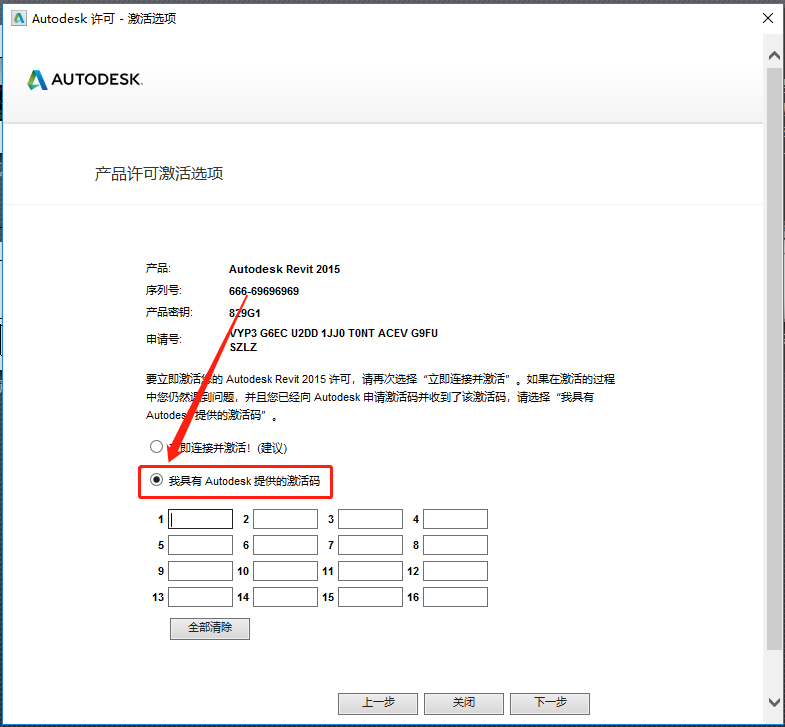Click the request code second line SZLZ

[x=243, y=347]
